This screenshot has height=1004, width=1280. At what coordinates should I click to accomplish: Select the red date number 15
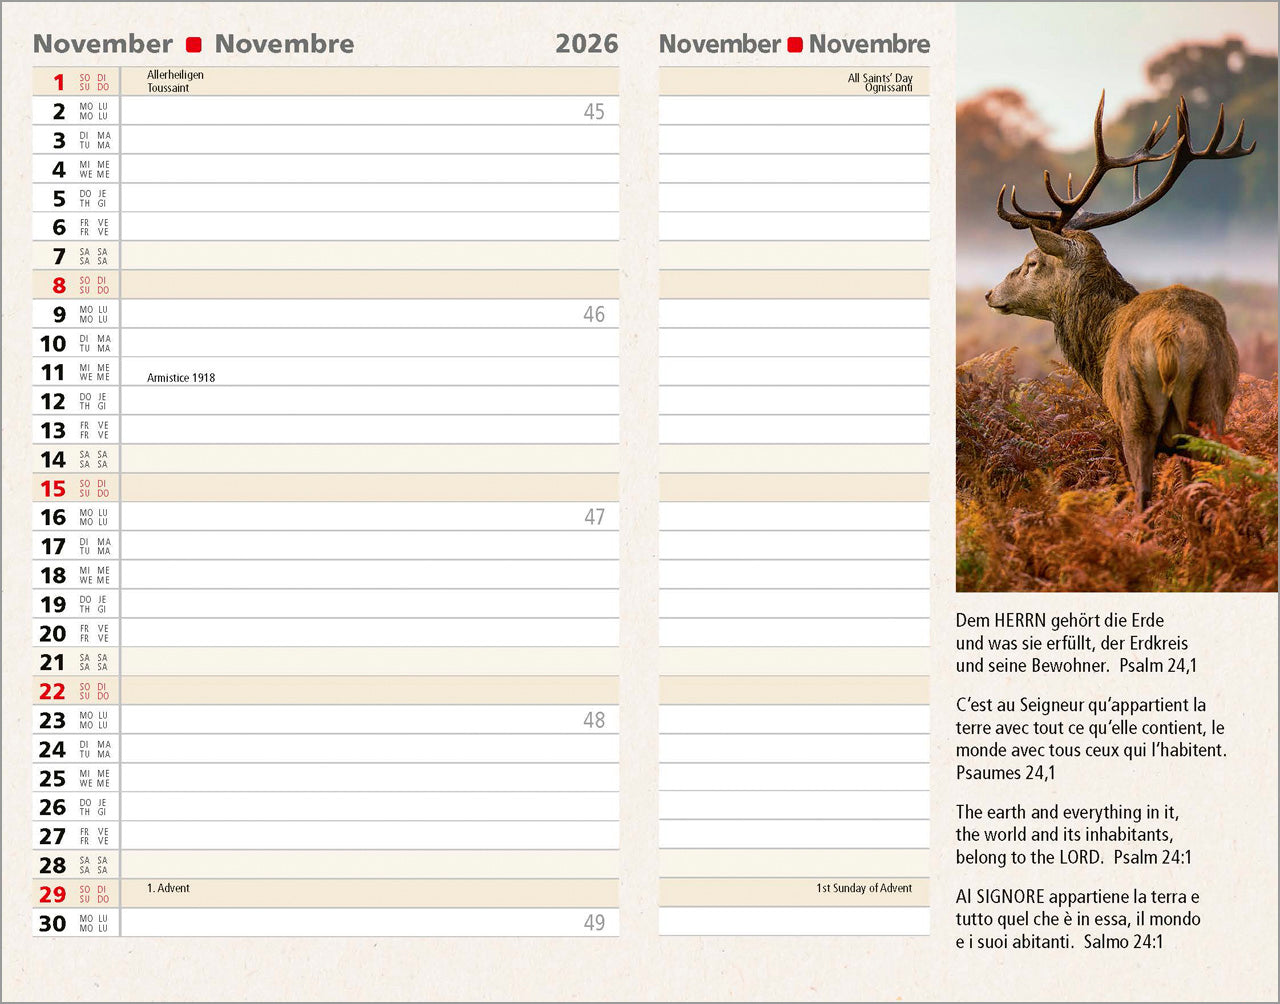point(53,488)
